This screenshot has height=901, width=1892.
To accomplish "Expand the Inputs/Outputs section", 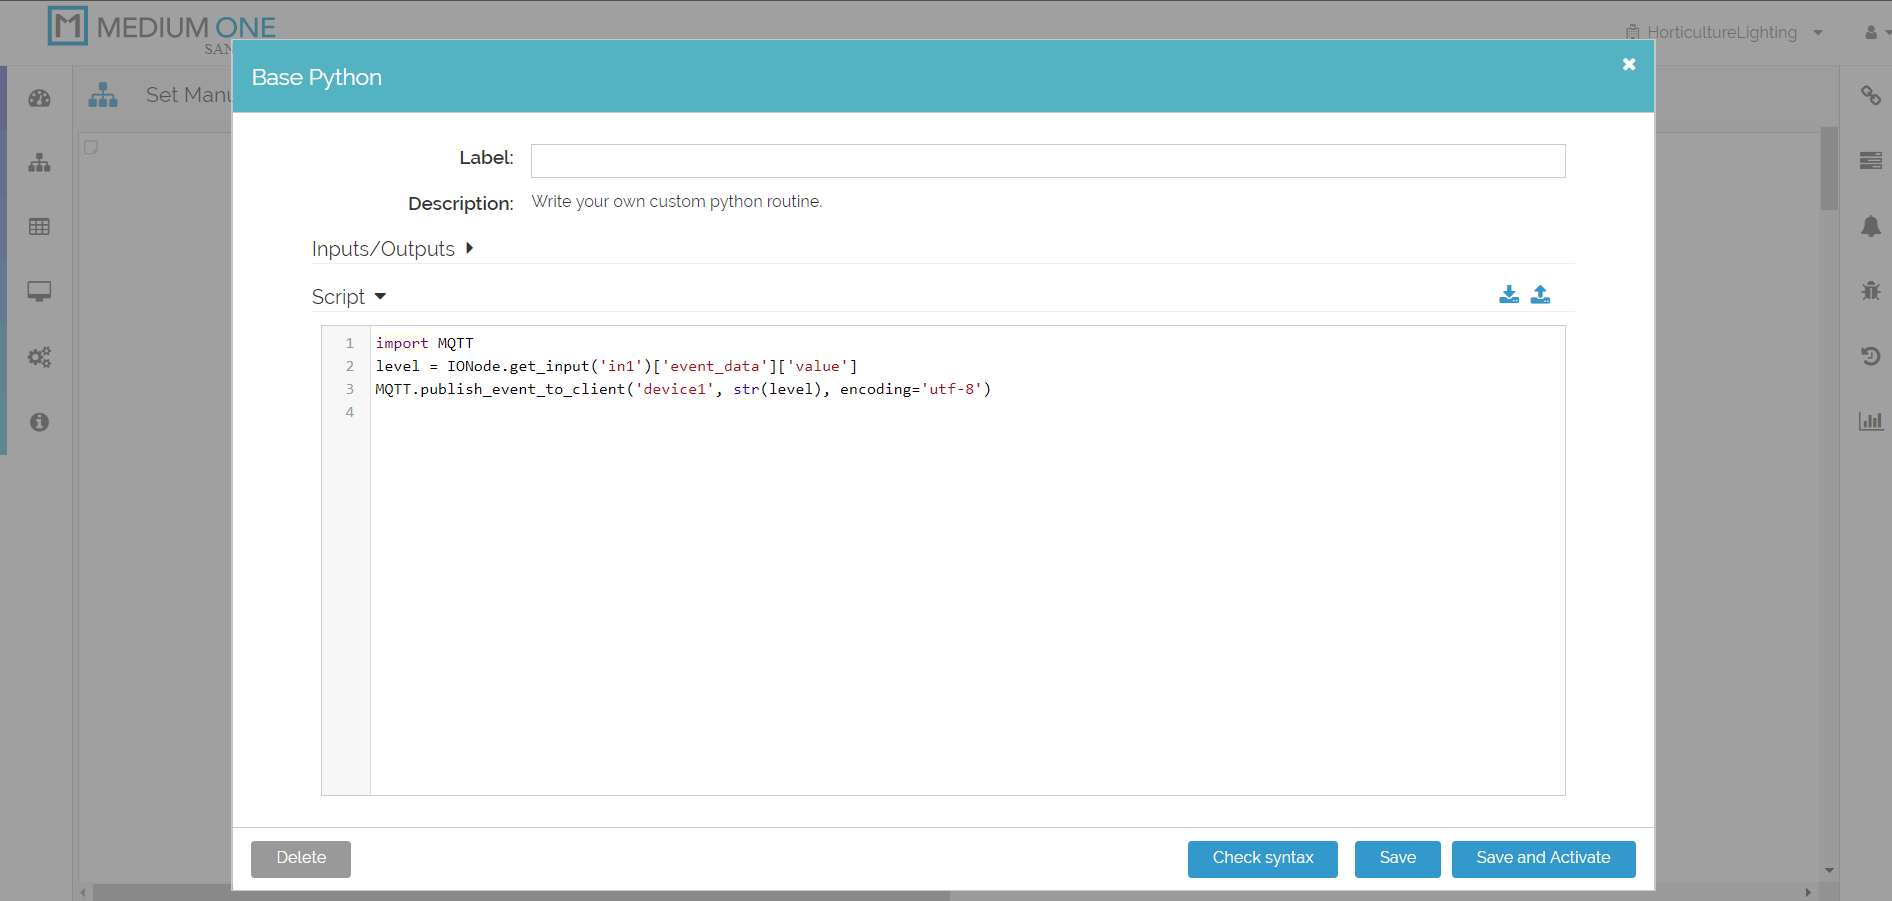I will point(392,249).
